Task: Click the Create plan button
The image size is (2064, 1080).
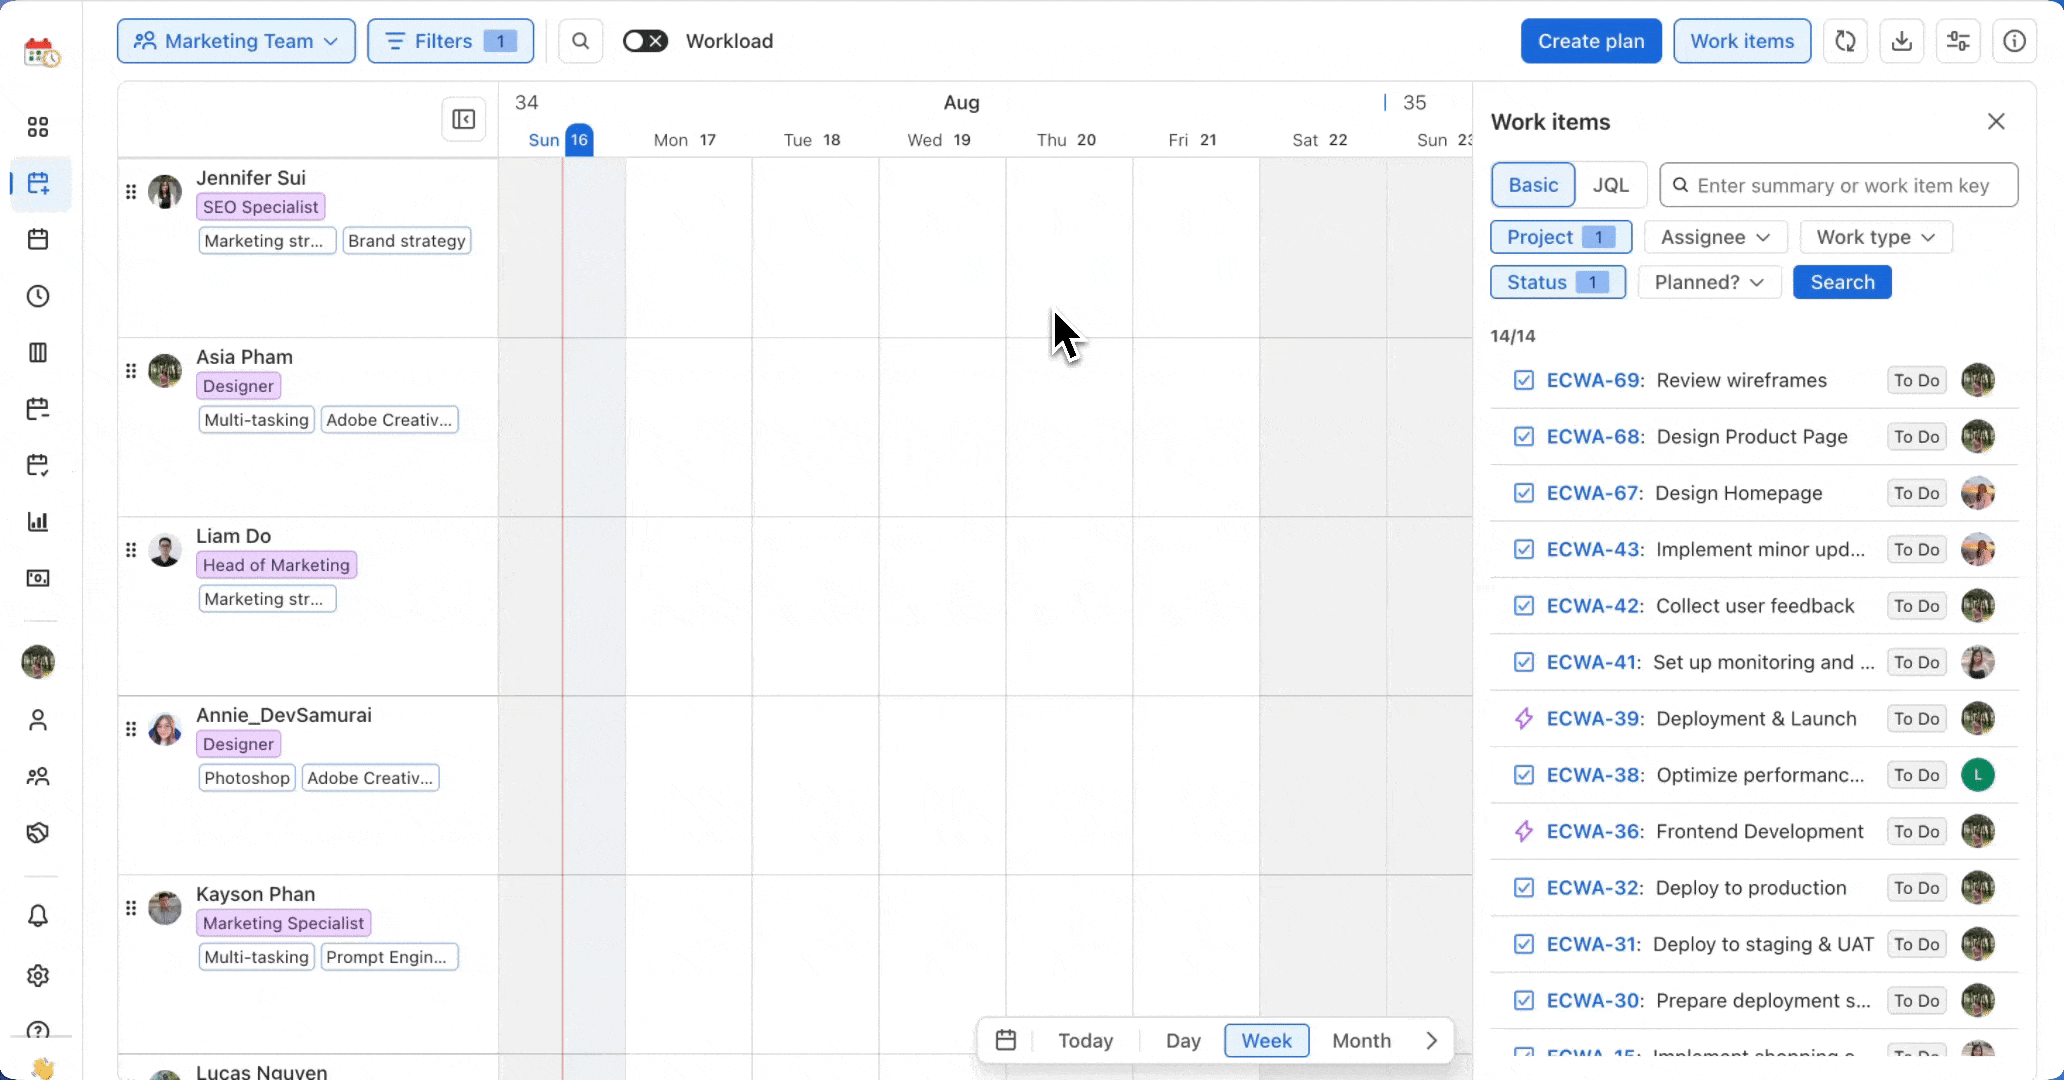Action: pos(1591,41)
